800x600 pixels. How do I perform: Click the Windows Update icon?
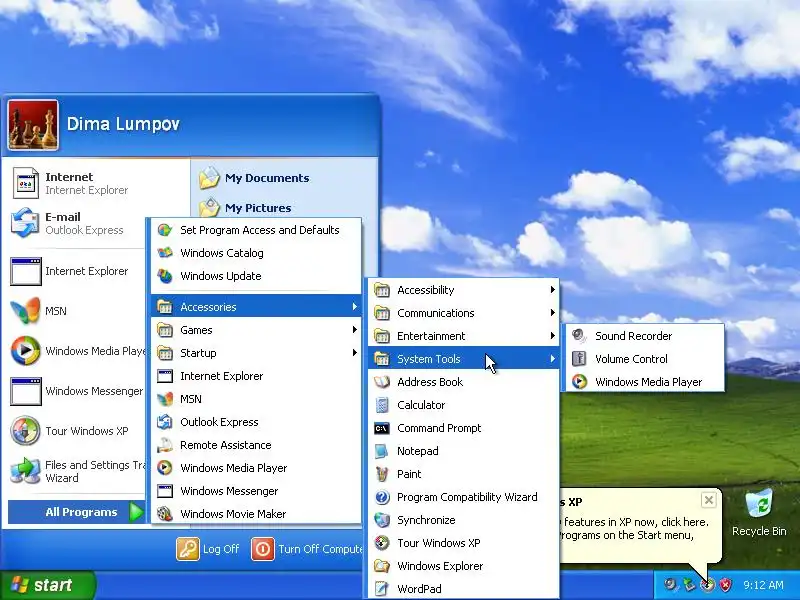point(165,276)
